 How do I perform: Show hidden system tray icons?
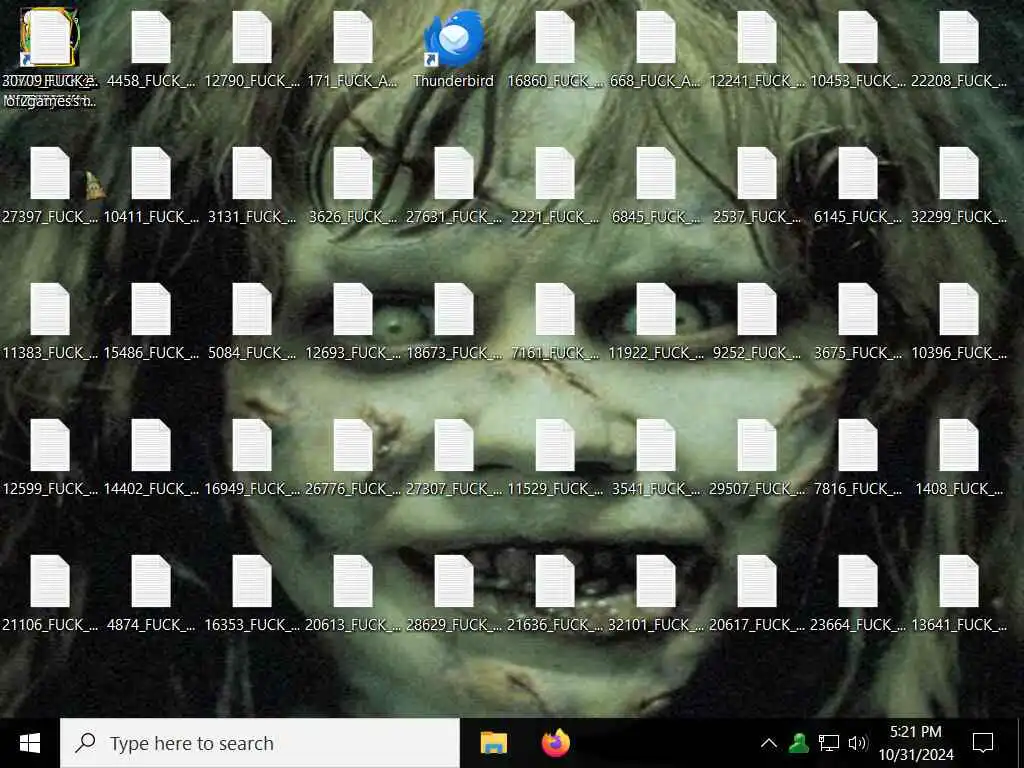(x=769, y=743)
